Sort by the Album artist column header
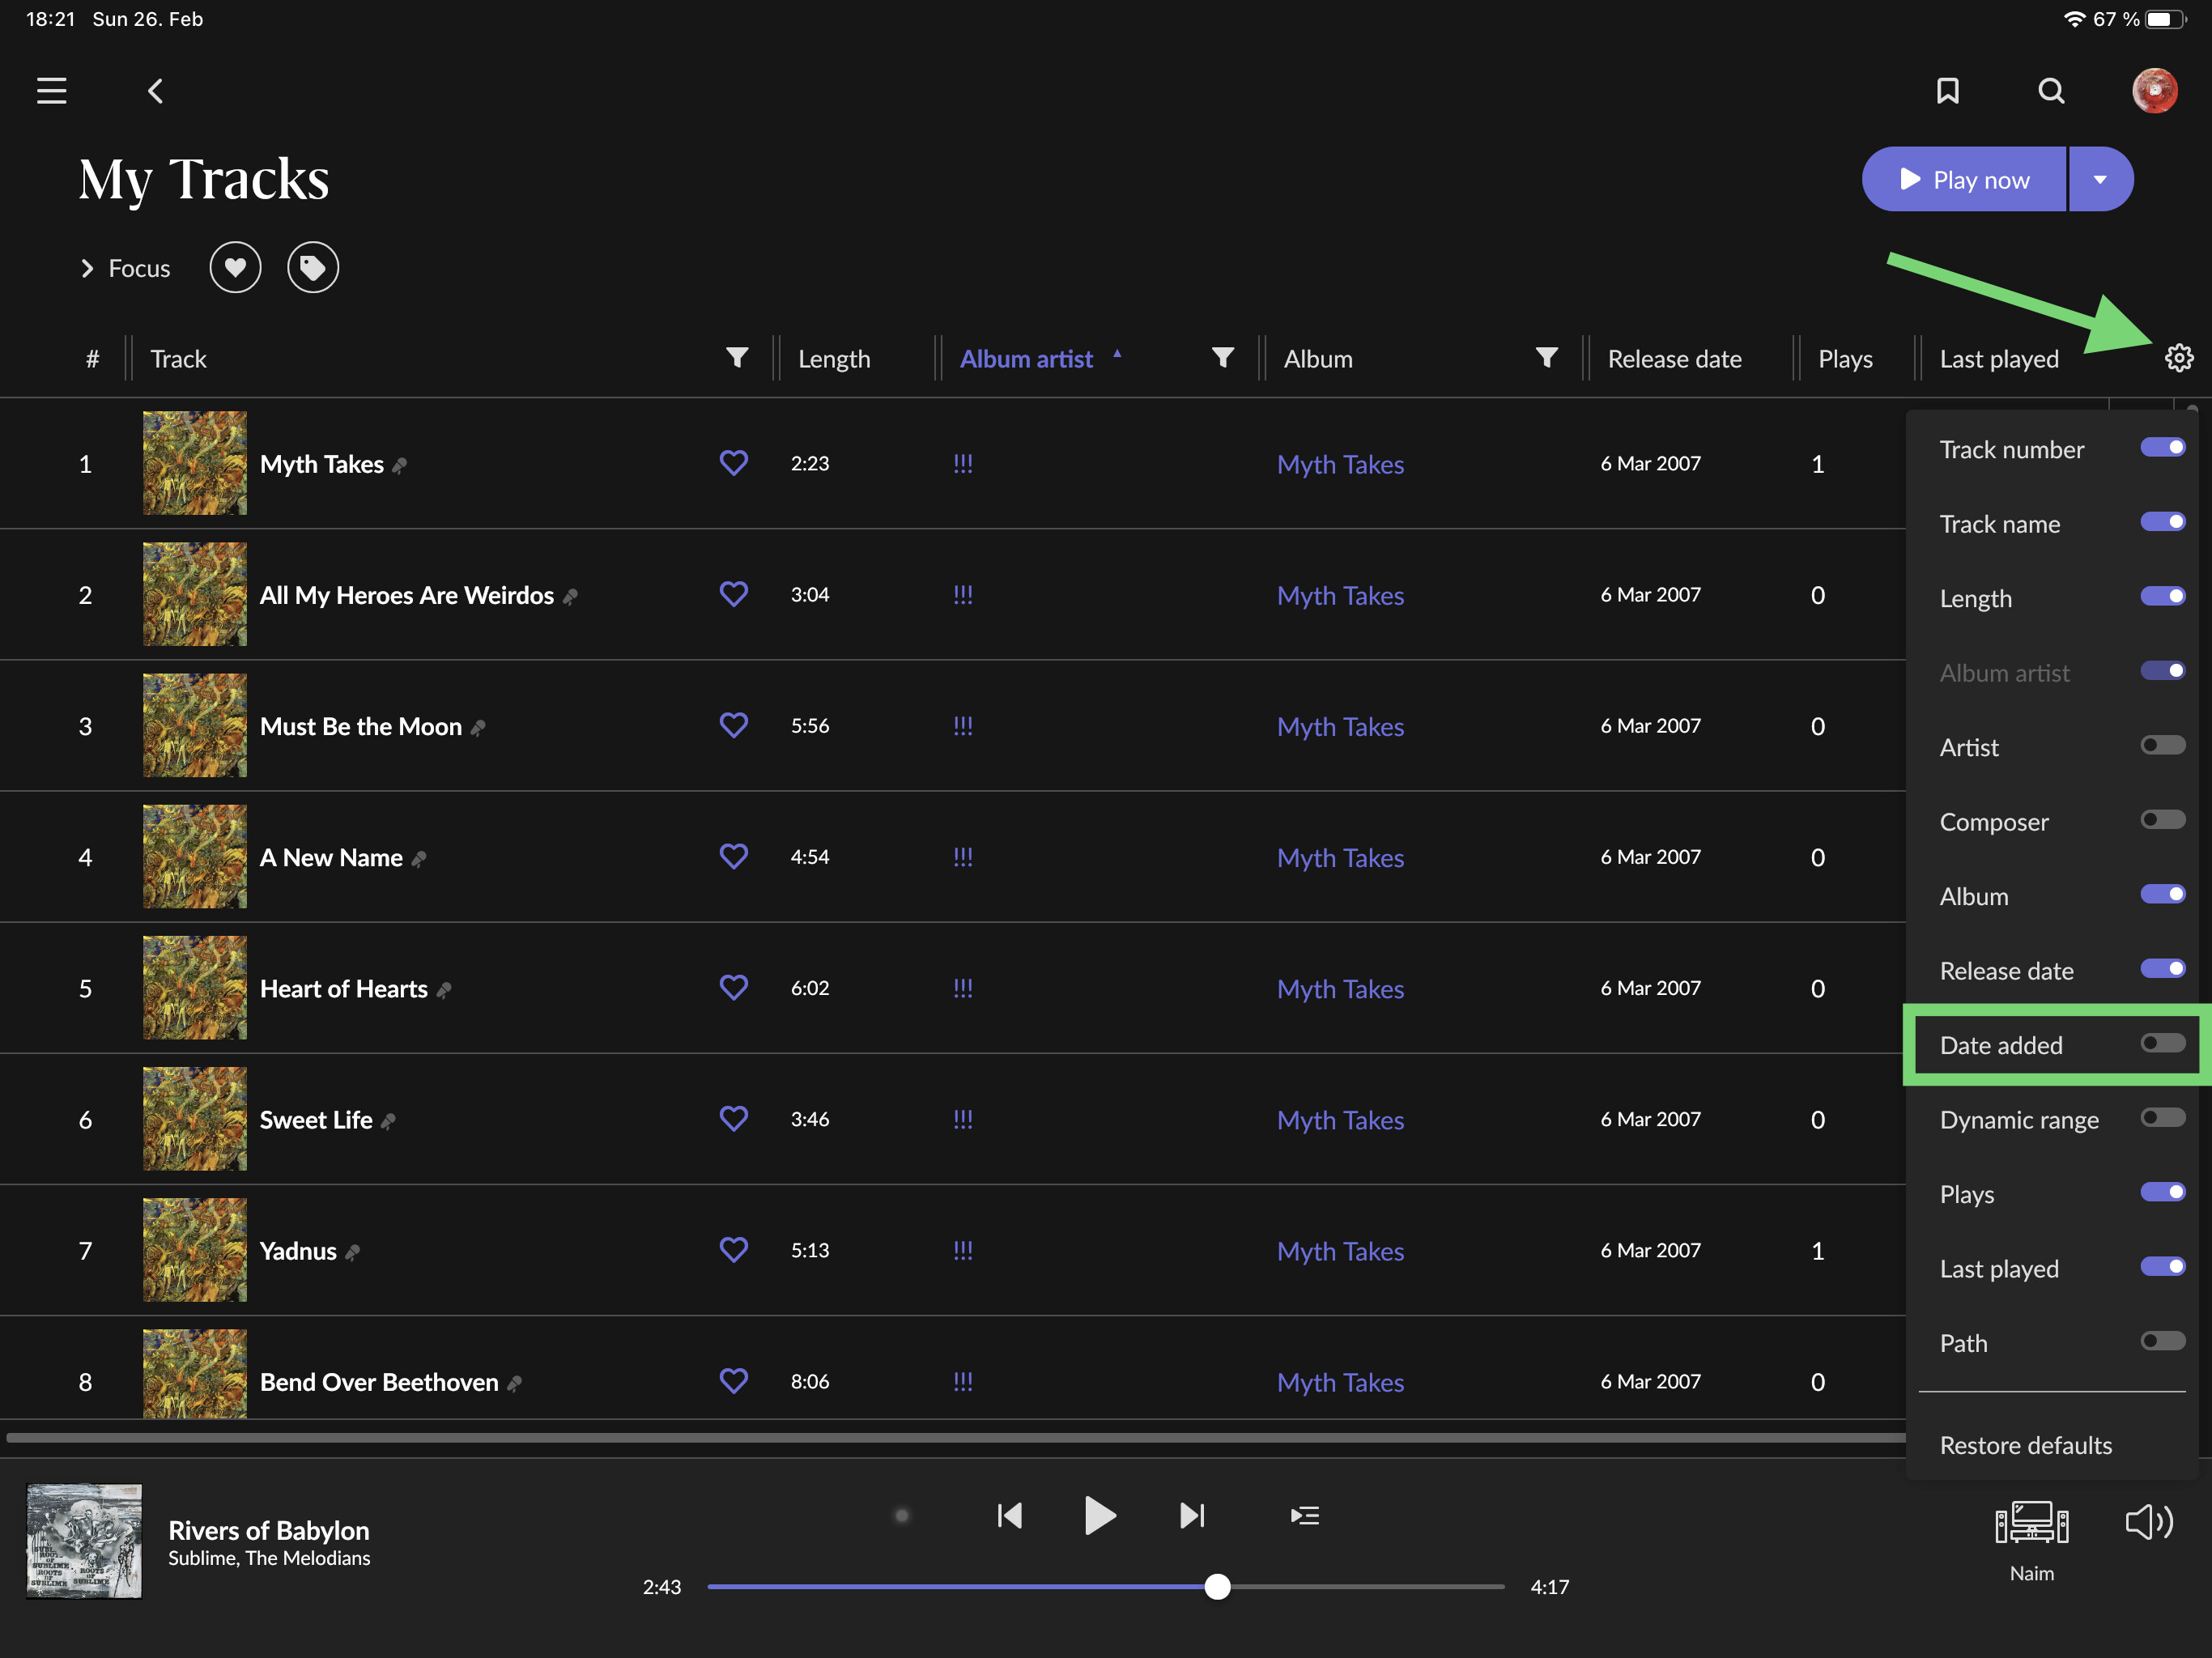 pos(1026,358)
